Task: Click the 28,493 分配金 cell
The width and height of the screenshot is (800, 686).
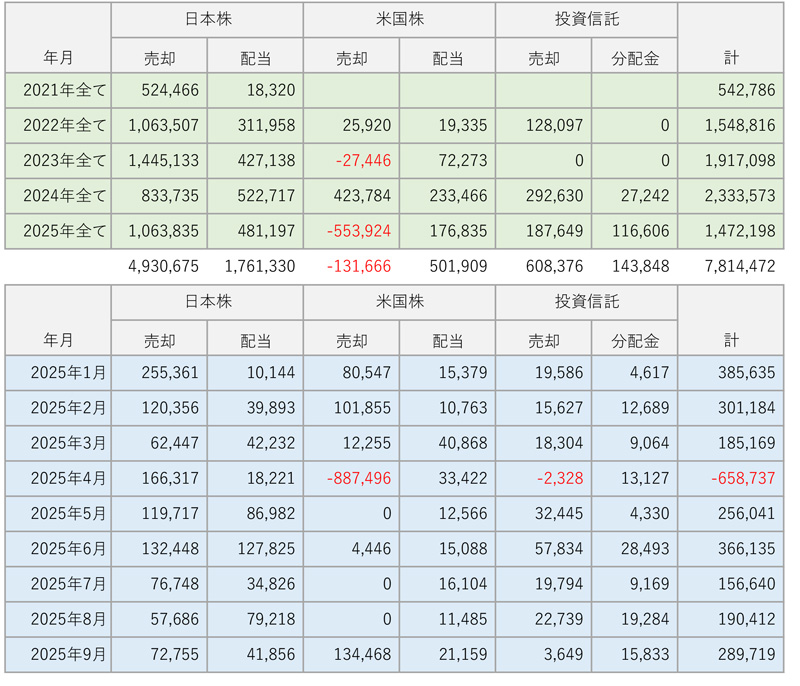Action: [645, 549]
